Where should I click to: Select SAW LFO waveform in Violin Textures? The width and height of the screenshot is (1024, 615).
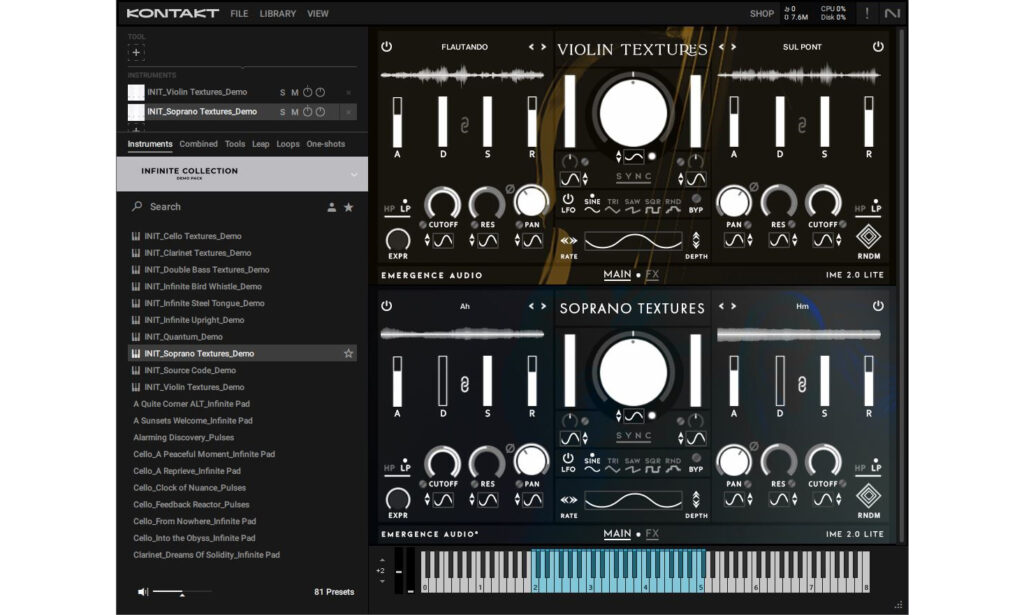click(632, 206)
